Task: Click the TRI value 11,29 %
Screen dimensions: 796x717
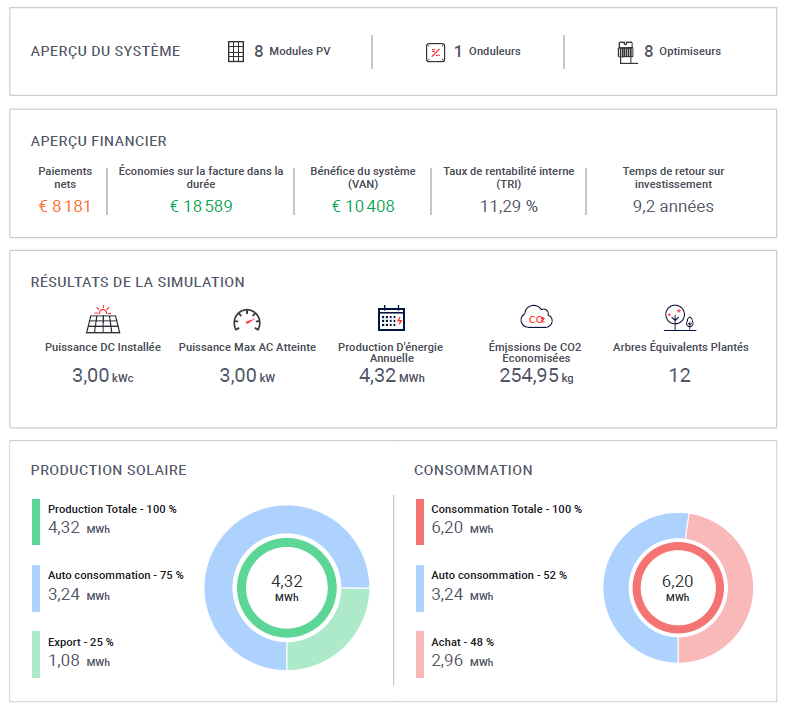Action: point(508,207)
